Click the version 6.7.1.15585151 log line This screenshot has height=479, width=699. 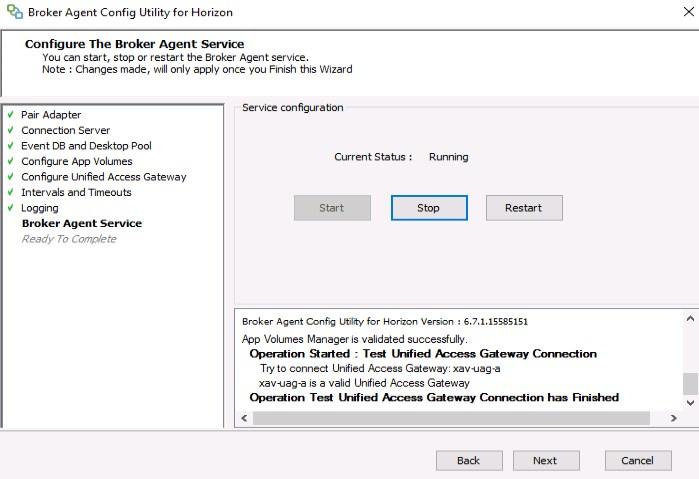[x=385, y=322]
